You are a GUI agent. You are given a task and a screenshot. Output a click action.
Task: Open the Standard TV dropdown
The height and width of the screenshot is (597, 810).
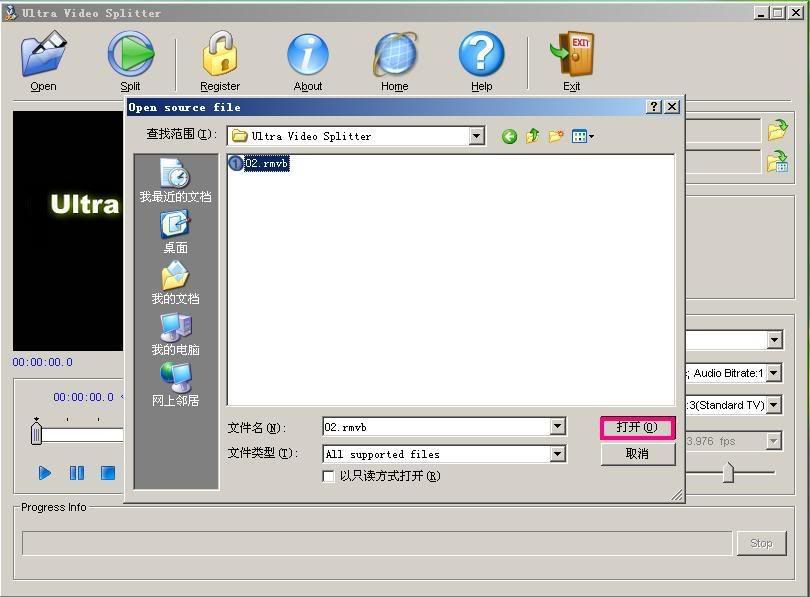tap(774, 405)
